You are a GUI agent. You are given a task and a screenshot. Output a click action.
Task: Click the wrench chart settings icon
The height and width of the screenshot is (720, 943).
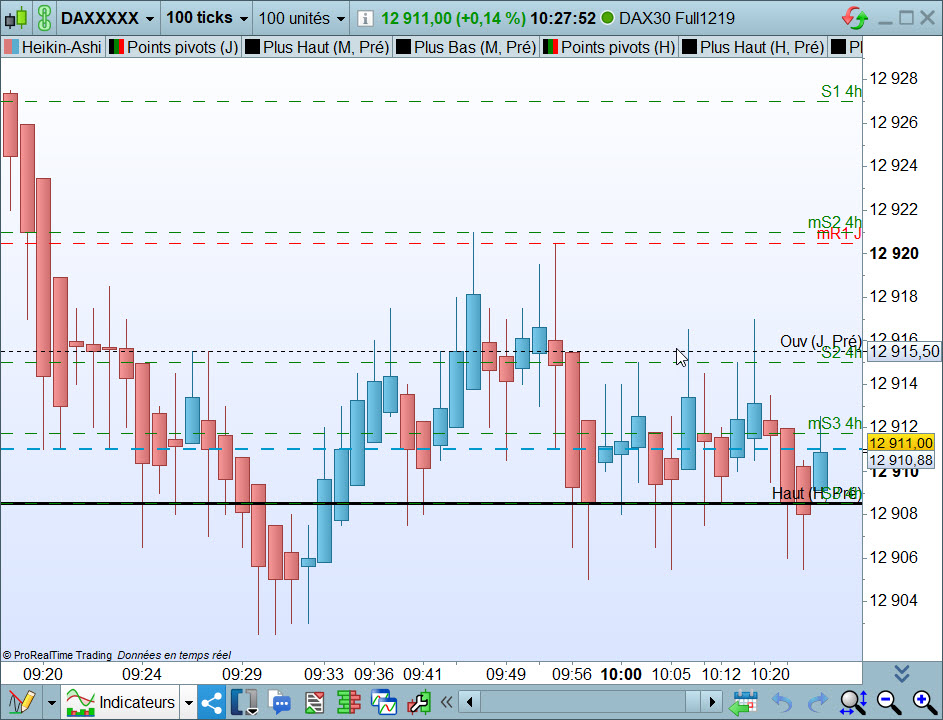pos(419,702)
